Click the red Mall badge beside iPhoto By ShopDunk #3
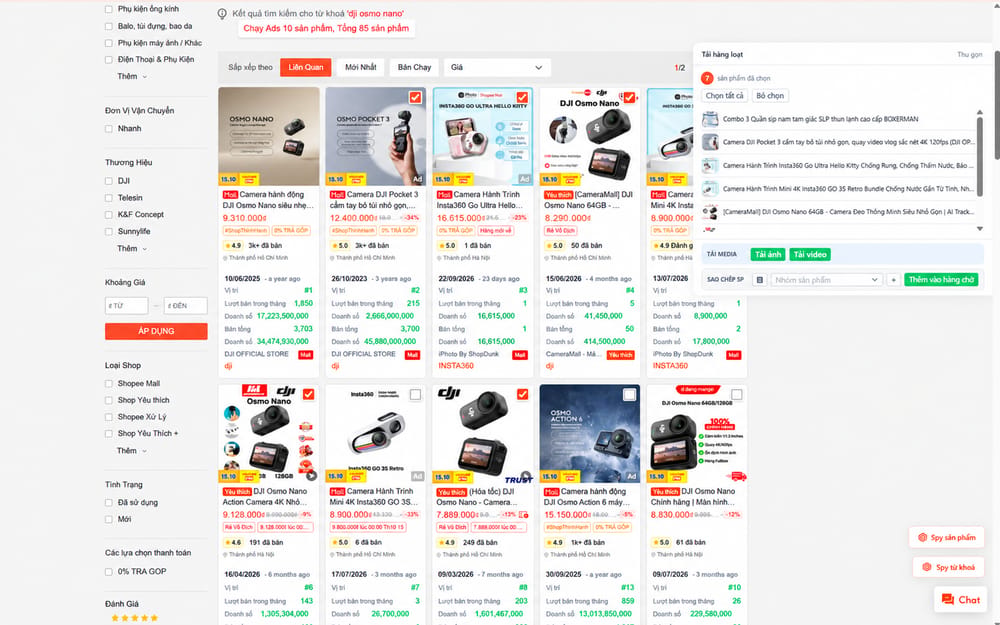Image resolution: width=1000 pixels, height=625 pixels. tap(520, 355)
